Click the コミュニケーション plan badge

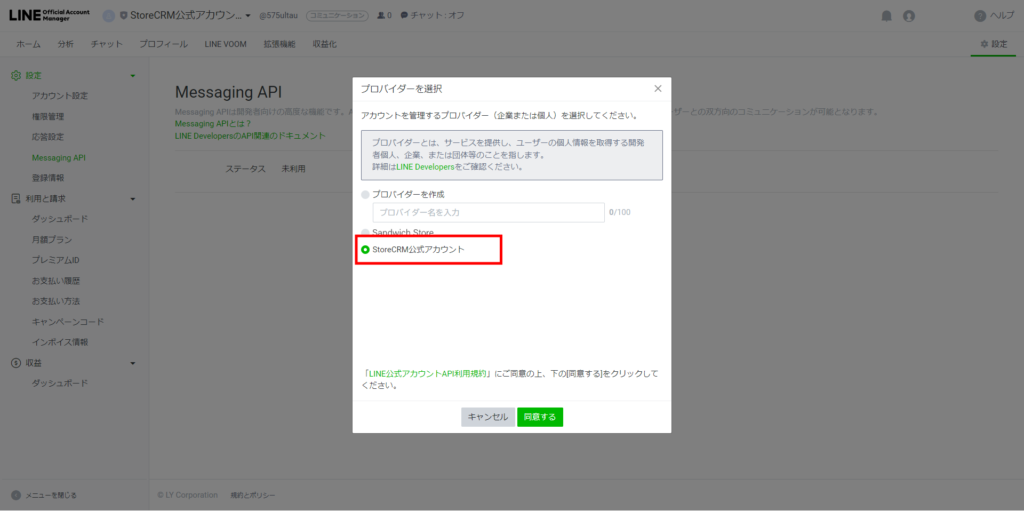(337, 16)
